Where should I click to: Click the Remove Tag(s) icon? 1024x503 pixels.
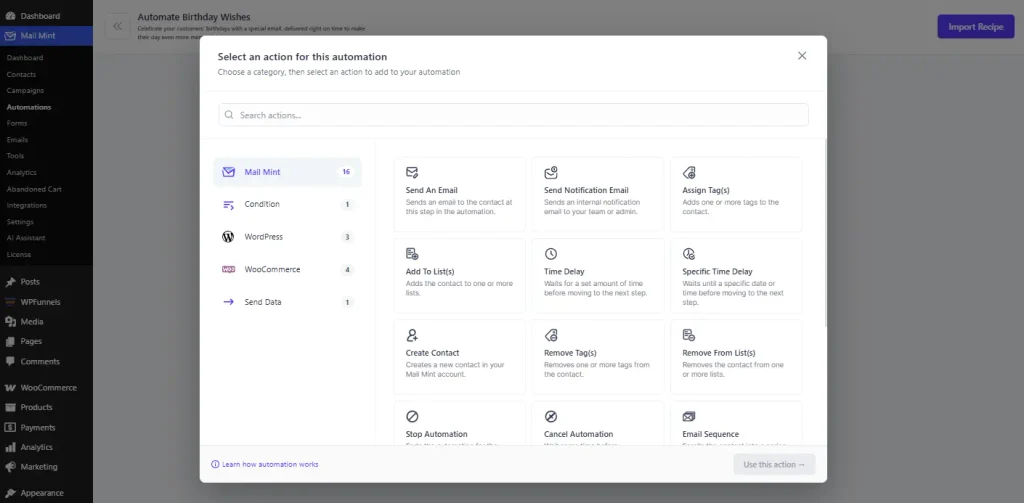551,335
